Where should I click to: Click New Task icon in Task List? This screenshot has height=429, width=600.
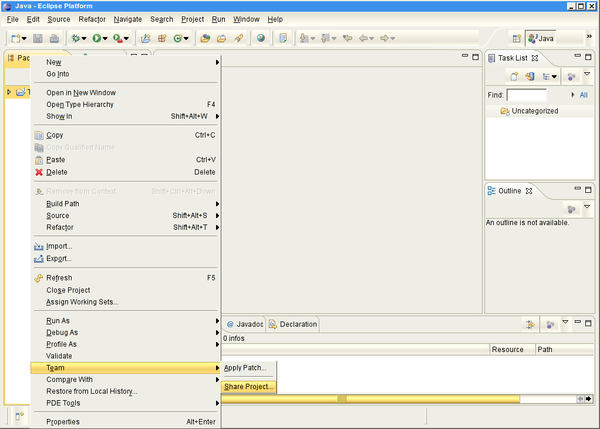point(514,77)
